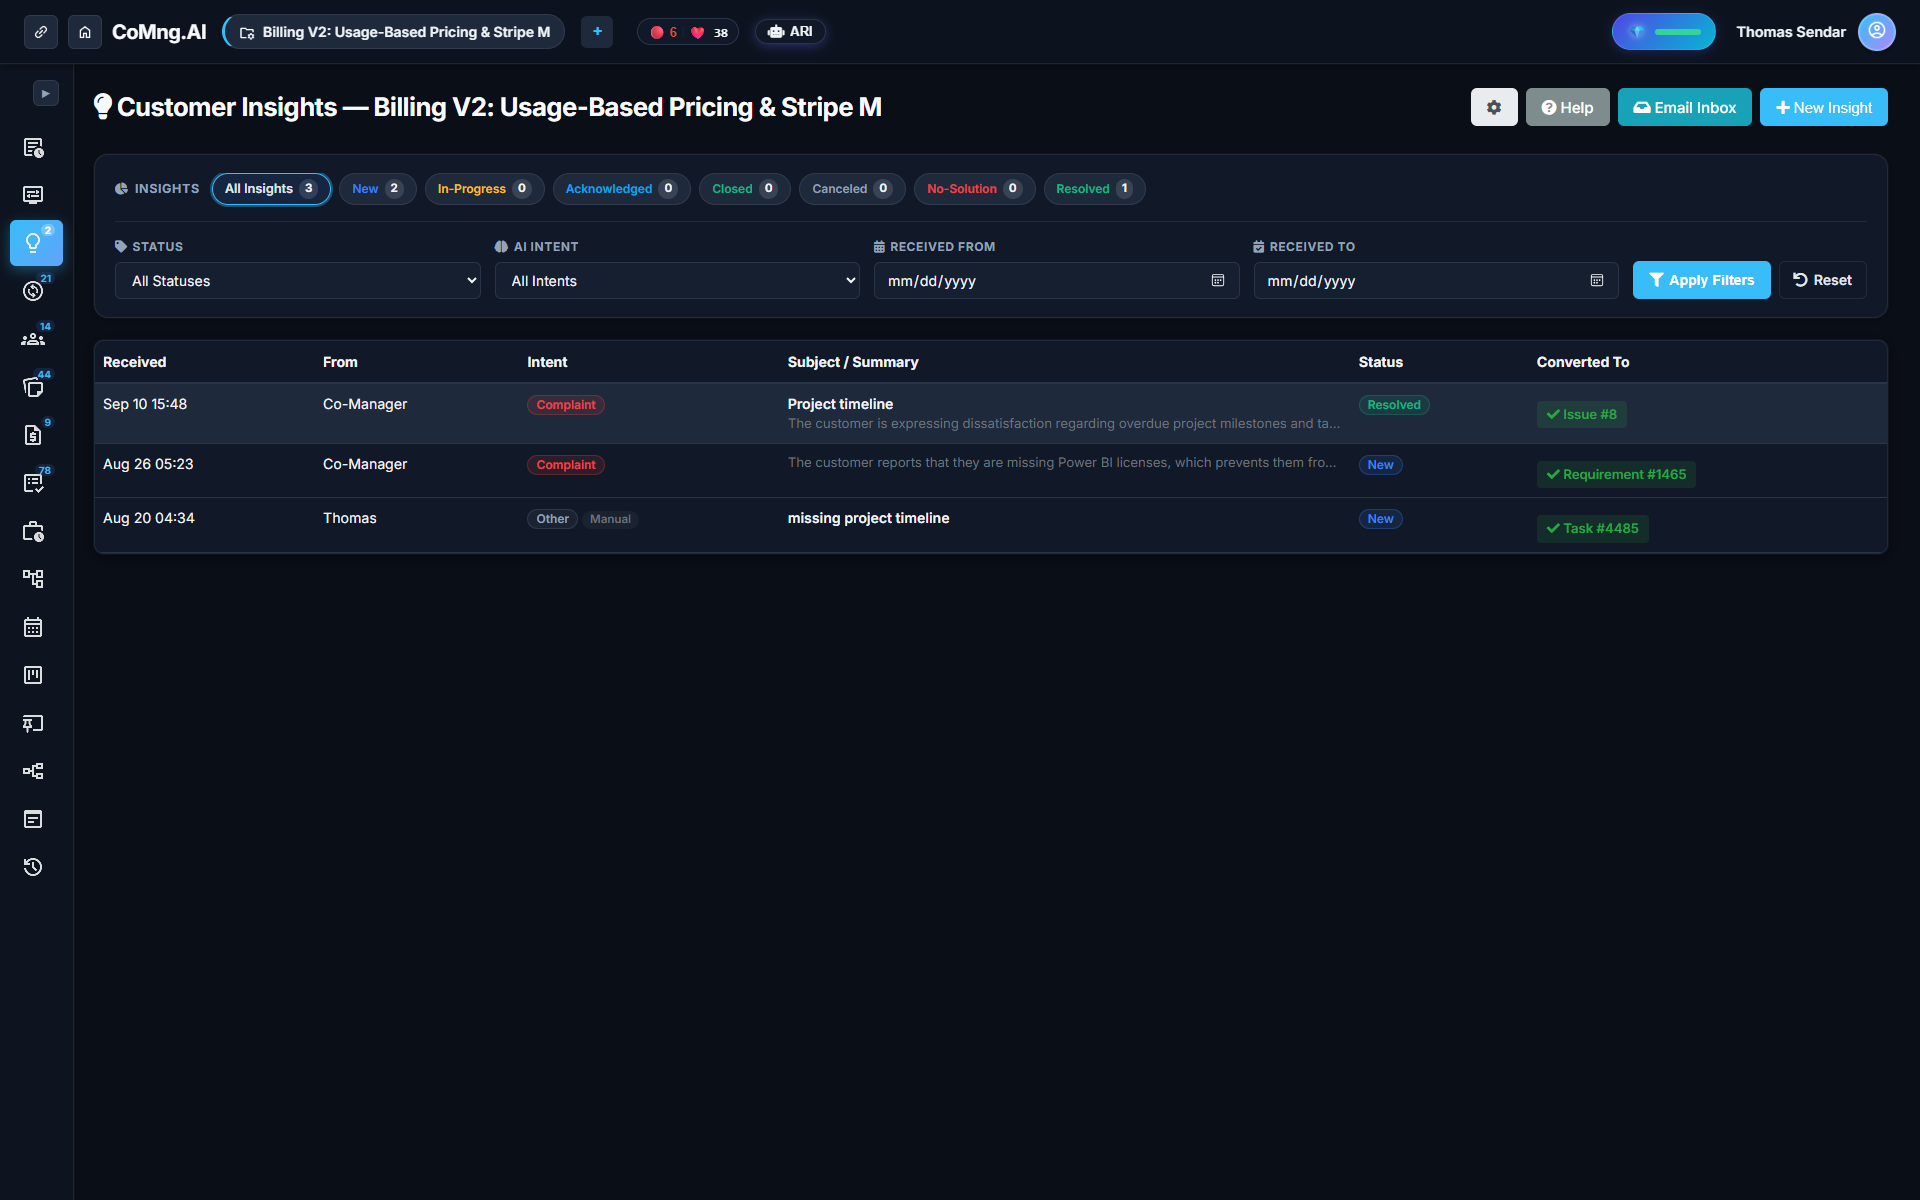Open the network diagram sidebar icon
1920x1200 pixels.
(x=33, y=771)
